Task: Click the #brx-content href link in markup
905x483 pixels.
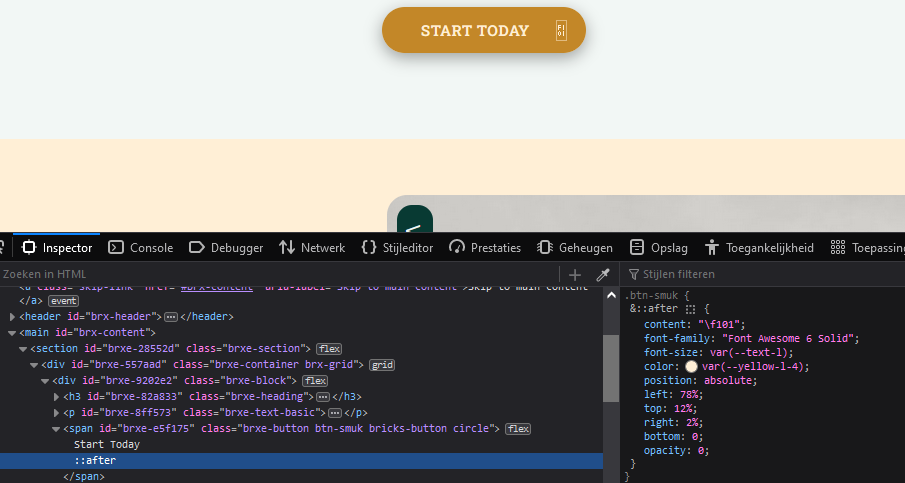Action: click(216, 287)
